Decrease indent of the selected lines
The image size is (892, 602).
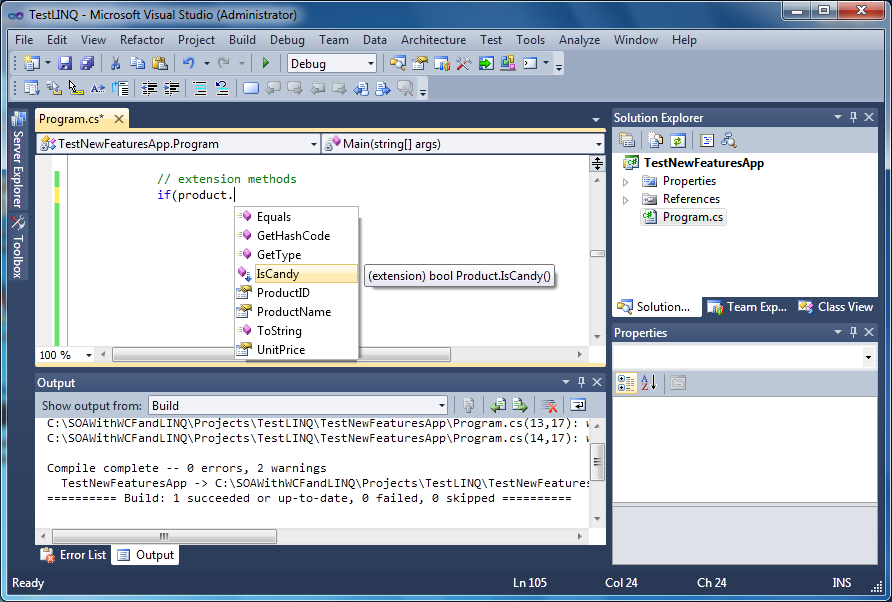(x=150, y=88)
